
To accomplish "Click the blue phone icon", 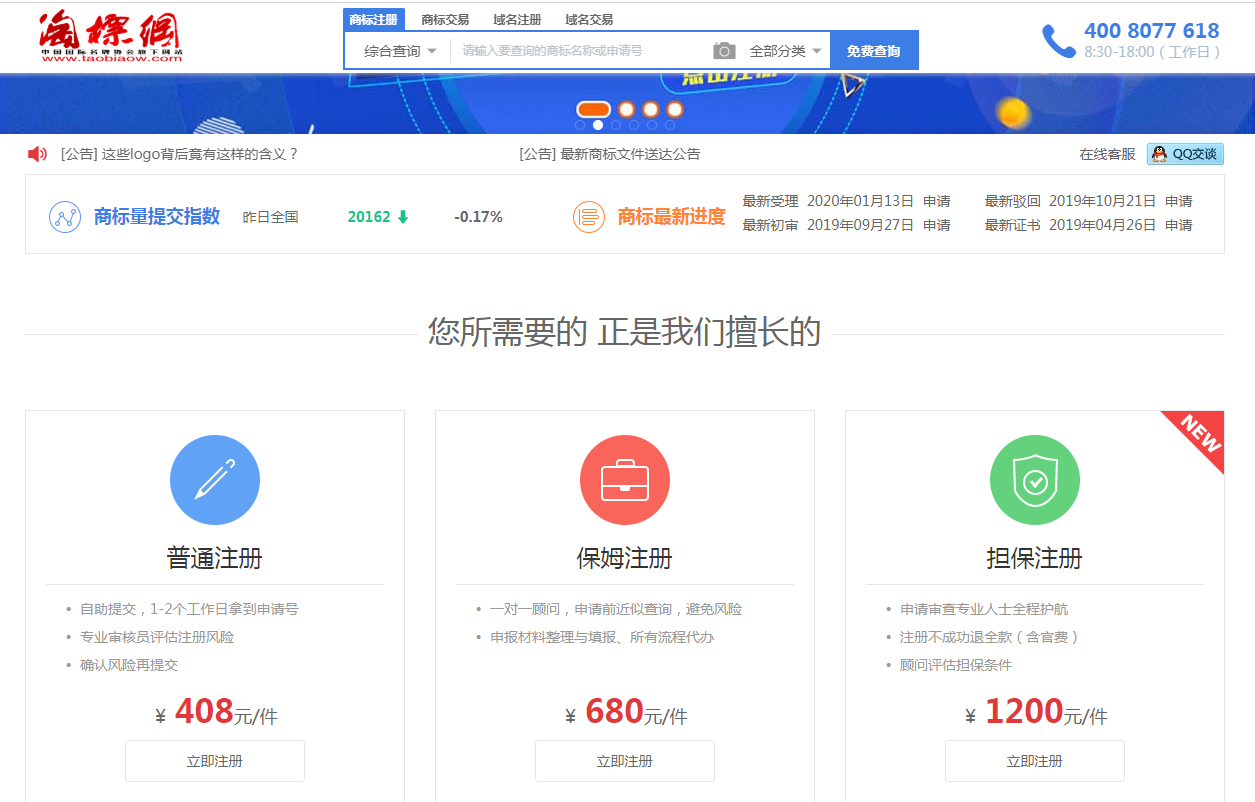I will coord(1059,41).
